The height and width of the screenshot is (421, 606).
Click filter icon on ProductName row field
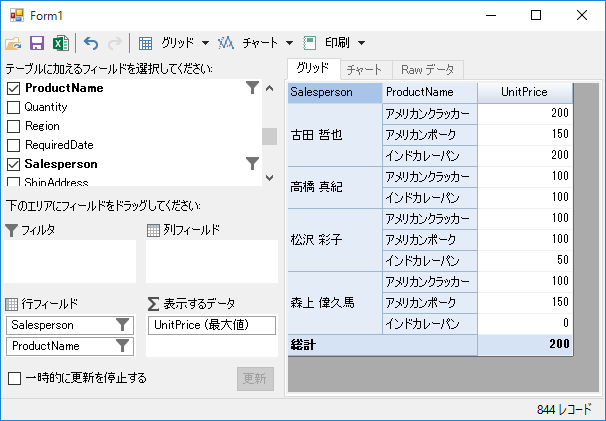pos(122,345)
